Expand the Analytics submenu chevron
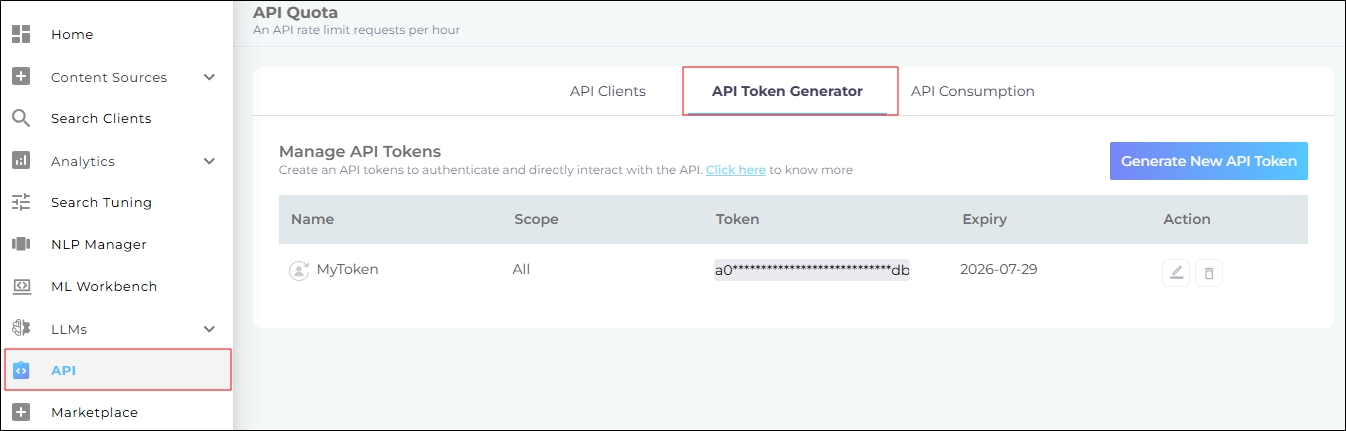The height and width of the screenshot is (431, 1346). click(x=209, y=161)
